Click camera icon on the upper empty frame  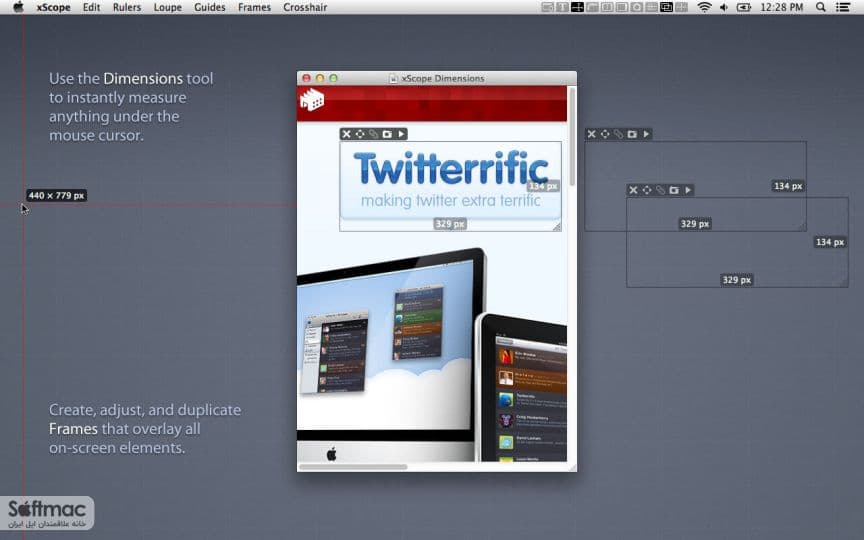(x=632, y=134)
